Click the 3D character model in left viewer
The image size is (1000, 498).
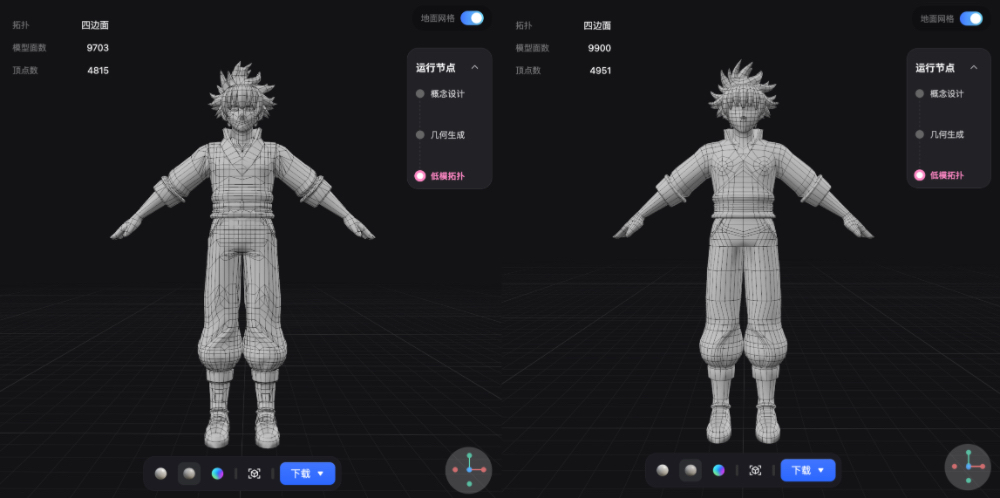(x=242, y=255)
